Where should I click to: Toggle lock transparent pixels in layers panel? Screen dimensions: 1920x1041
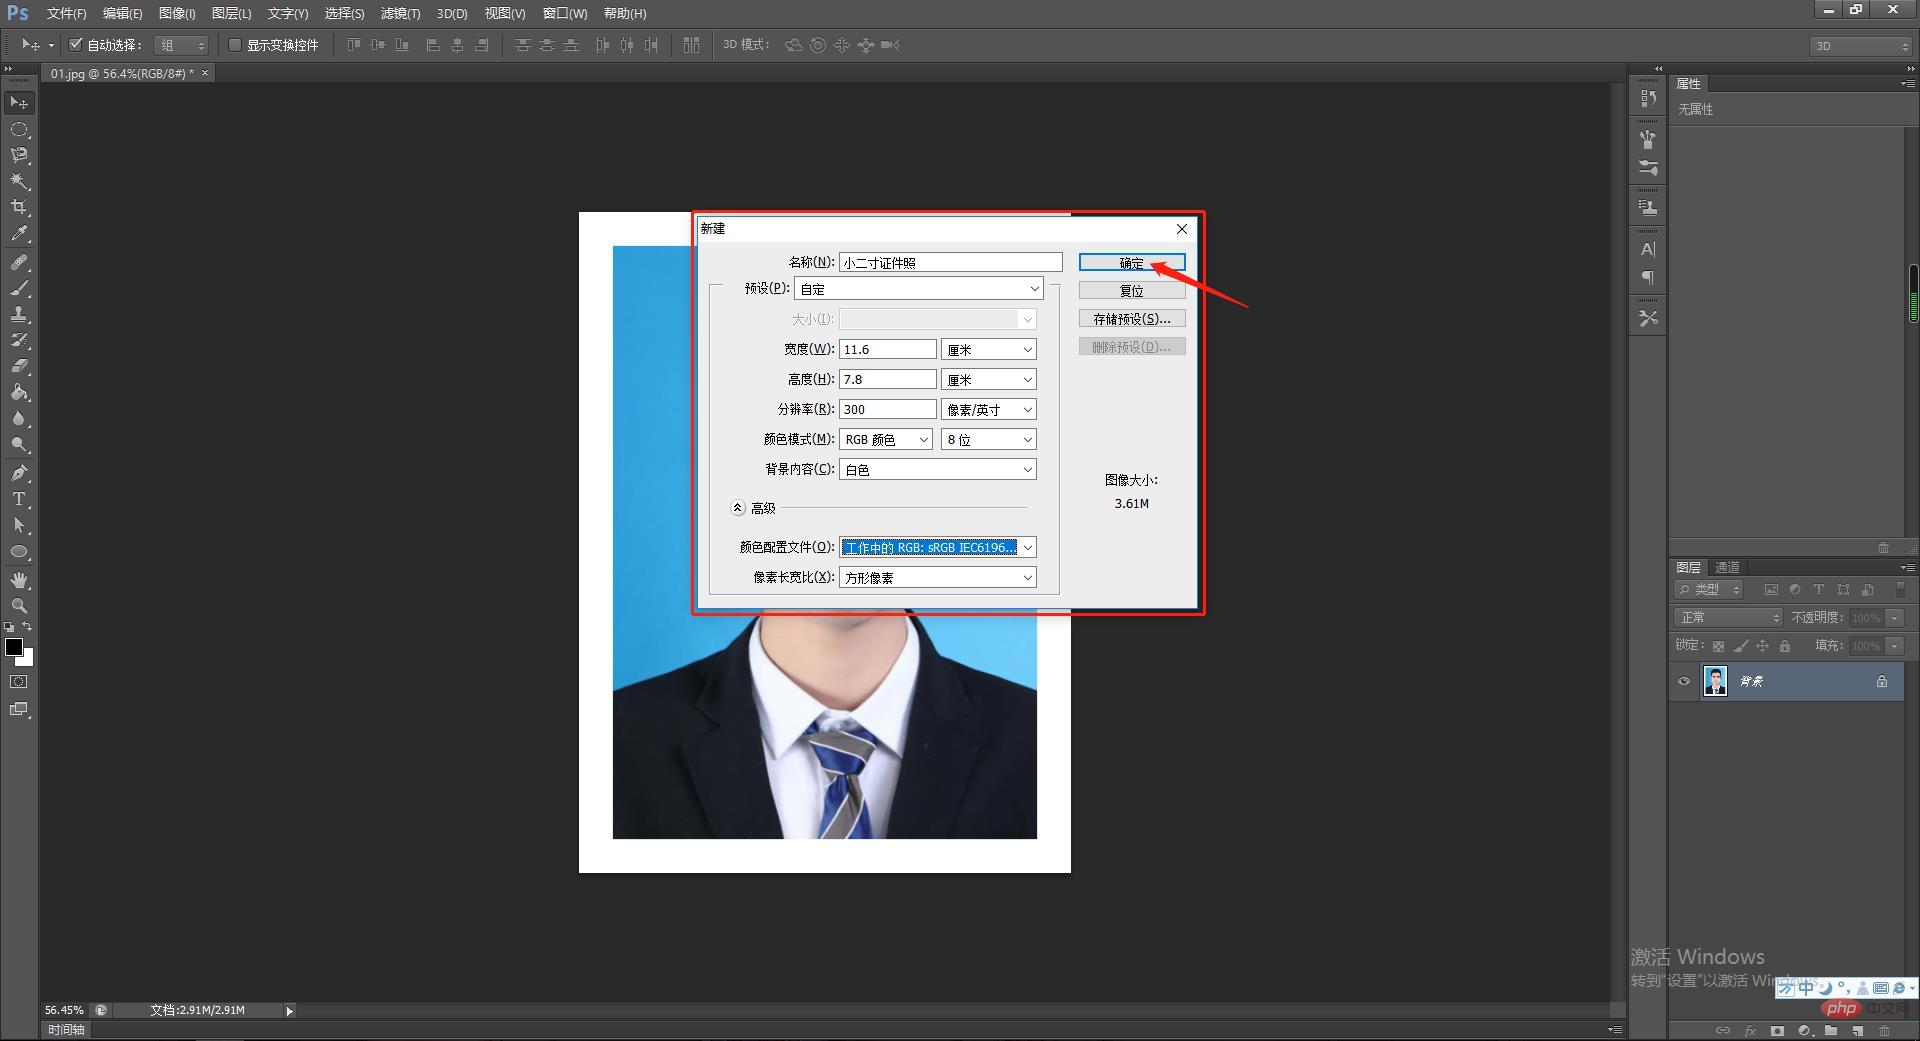pos(1718,646)
